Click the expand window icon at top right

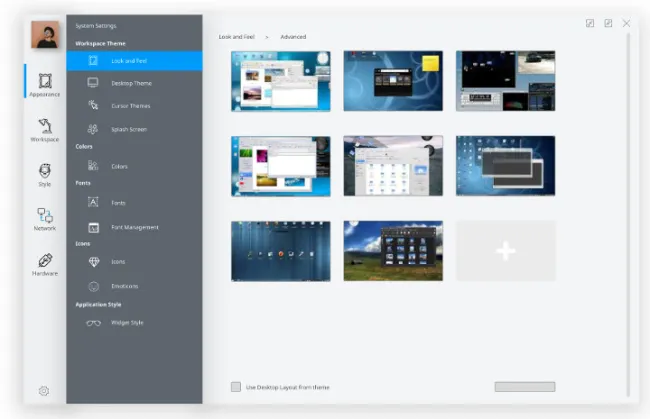coord(608,23)
